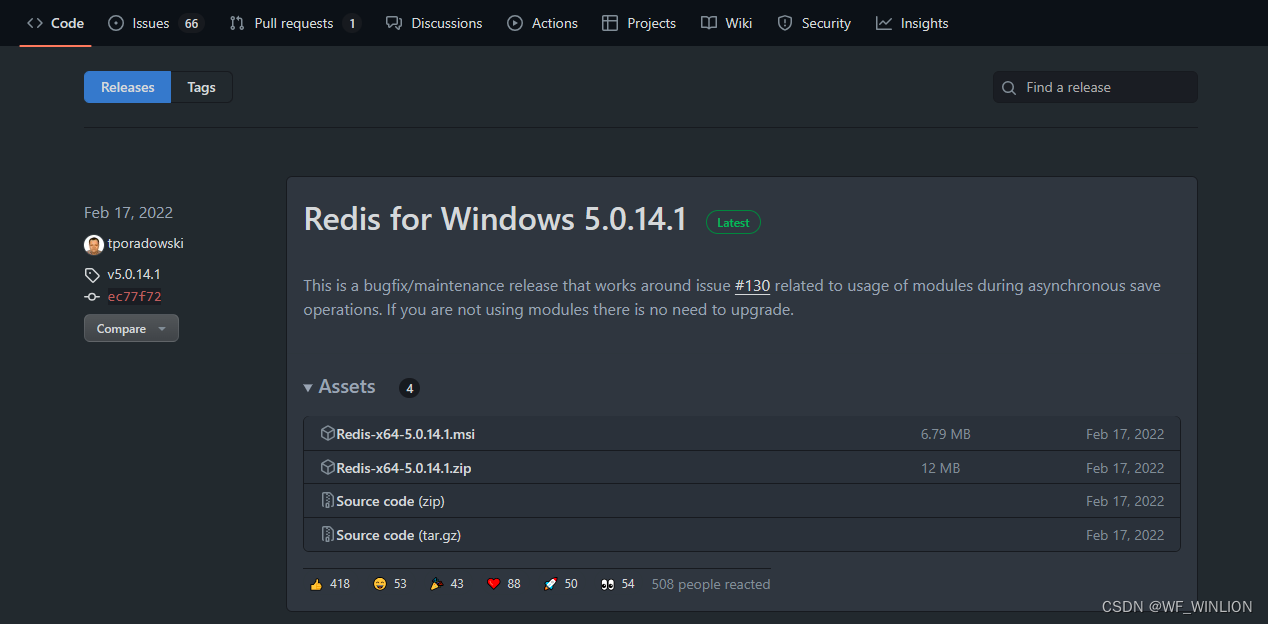Viewport: 1268px width, 624px height.
Task: Select the Releases button
Action: tap(127, 87)
